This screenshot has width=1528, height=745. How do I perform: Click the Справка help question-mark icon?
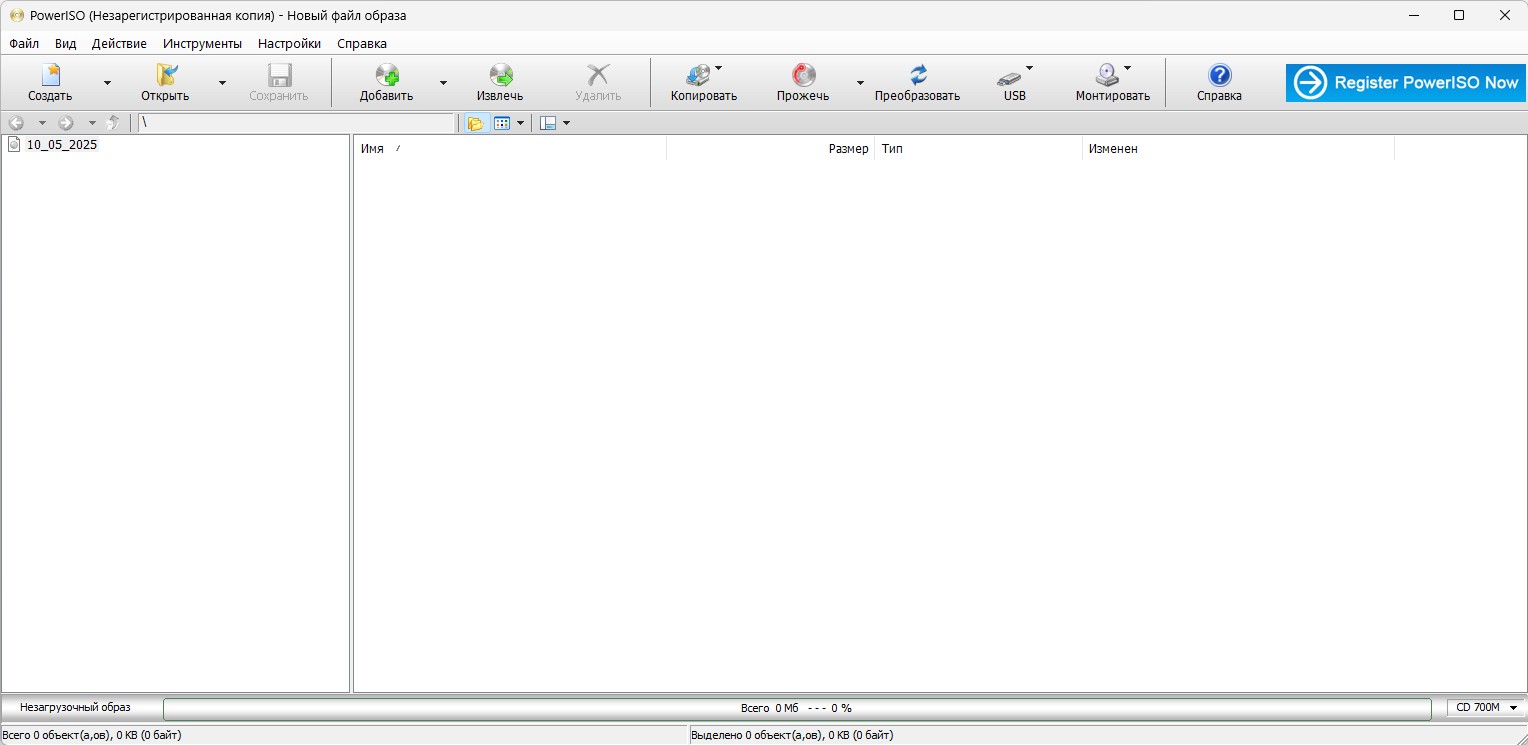tap(1220, 75)
